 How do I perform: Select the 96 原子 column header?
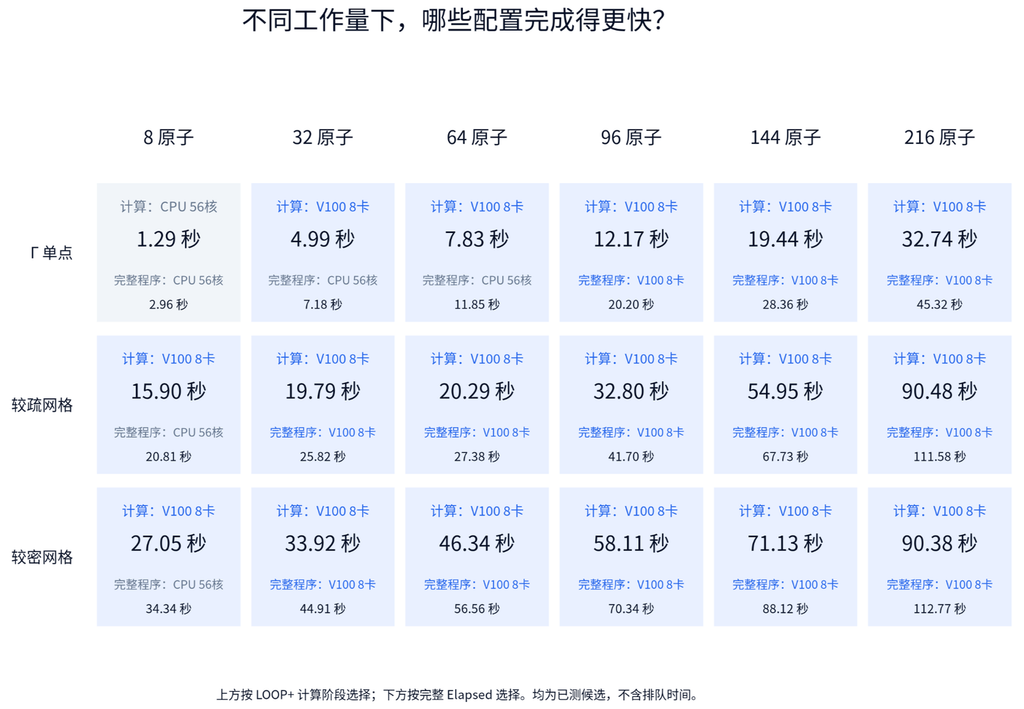[631, 137]
